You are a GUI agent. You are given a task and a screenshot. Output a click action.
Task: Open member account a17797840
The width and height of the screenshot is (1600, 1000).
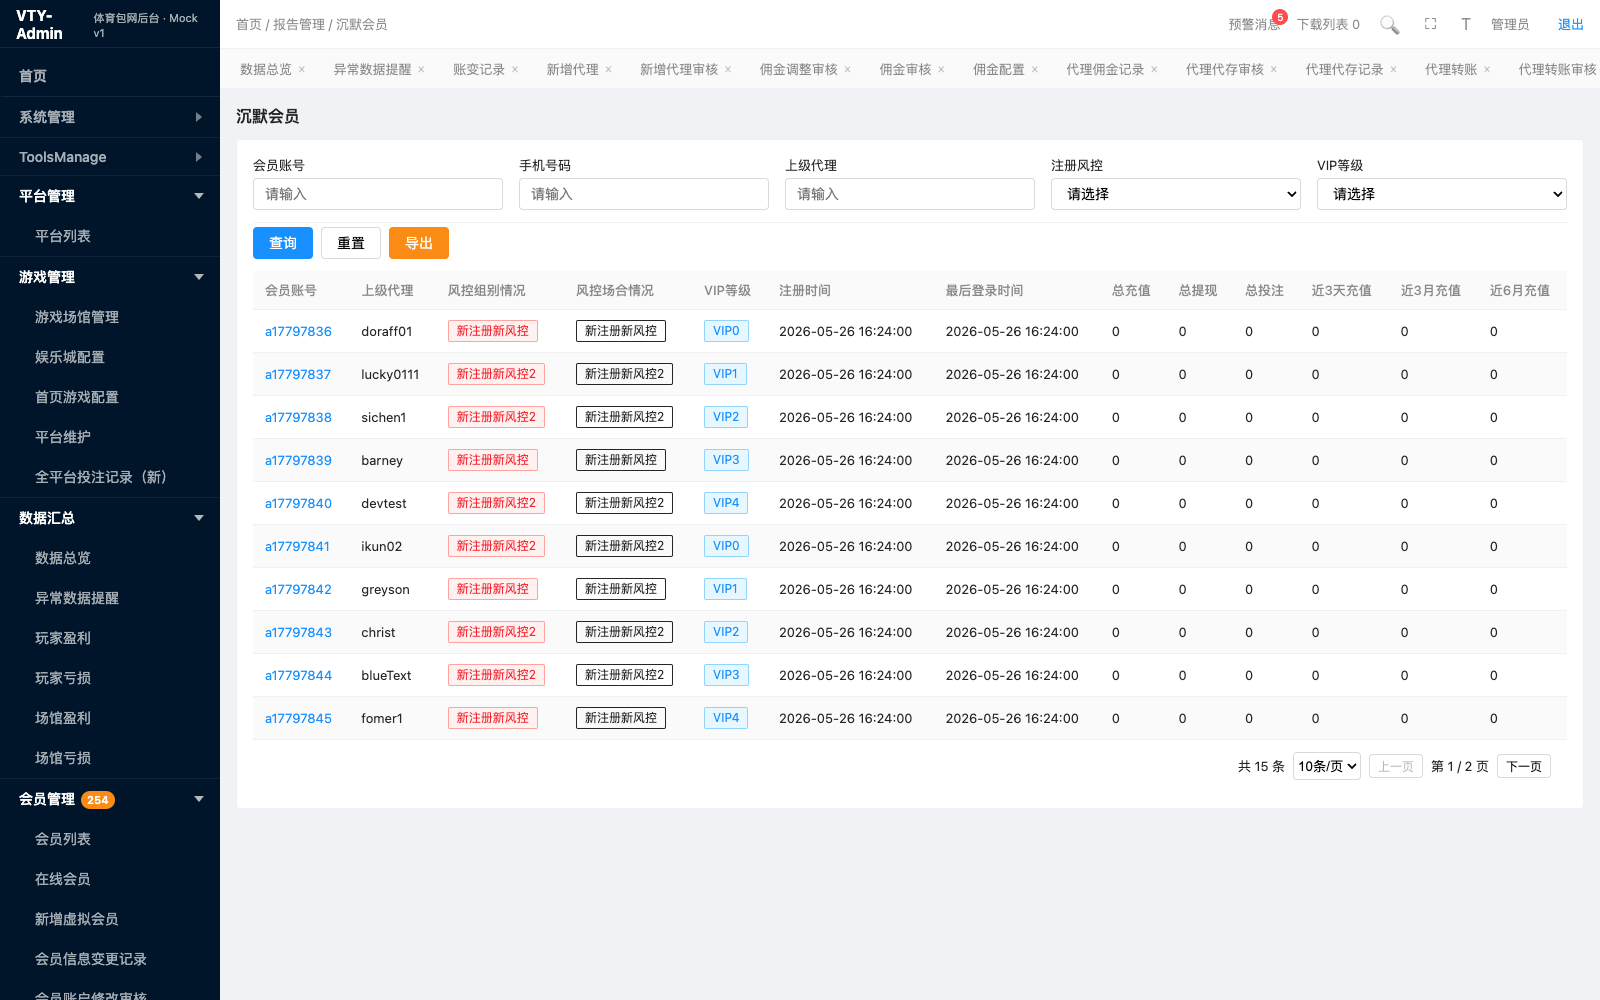pyautogui.click(x=298, y=503)
